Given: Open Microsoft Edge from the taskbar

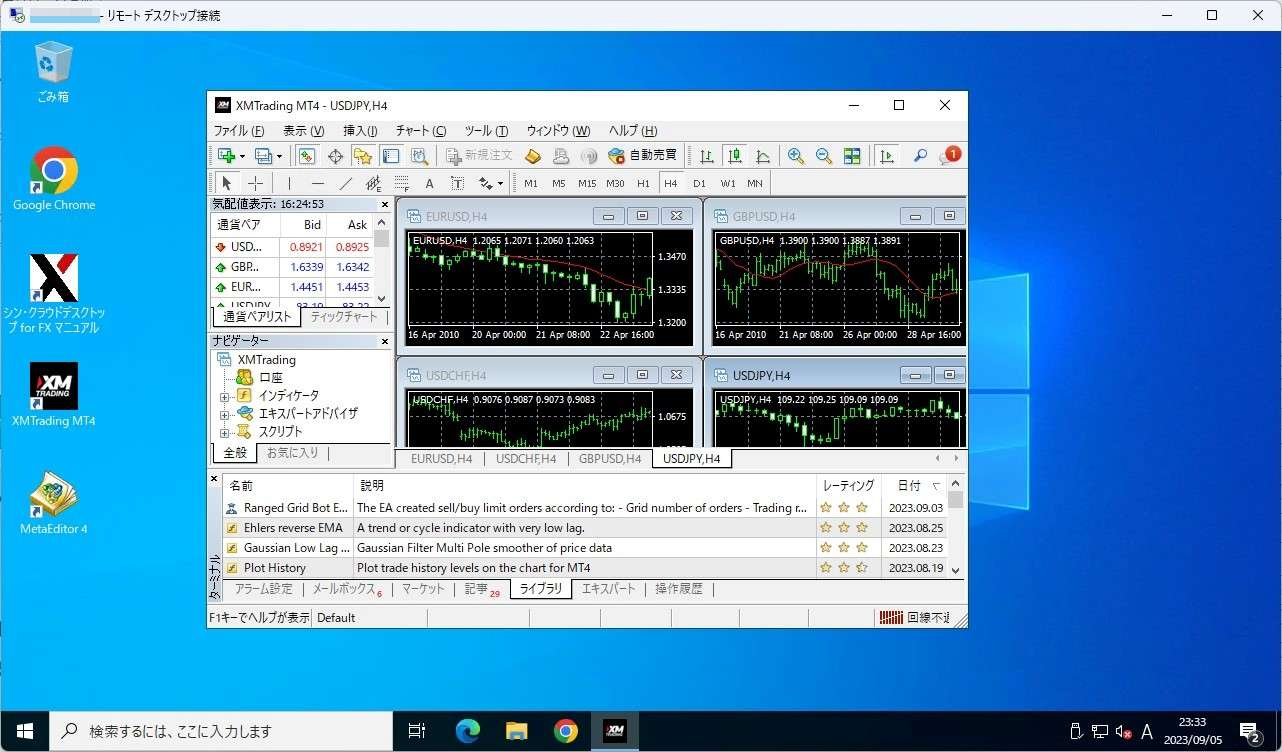Looking at the screenshot, I should point(468,731).
